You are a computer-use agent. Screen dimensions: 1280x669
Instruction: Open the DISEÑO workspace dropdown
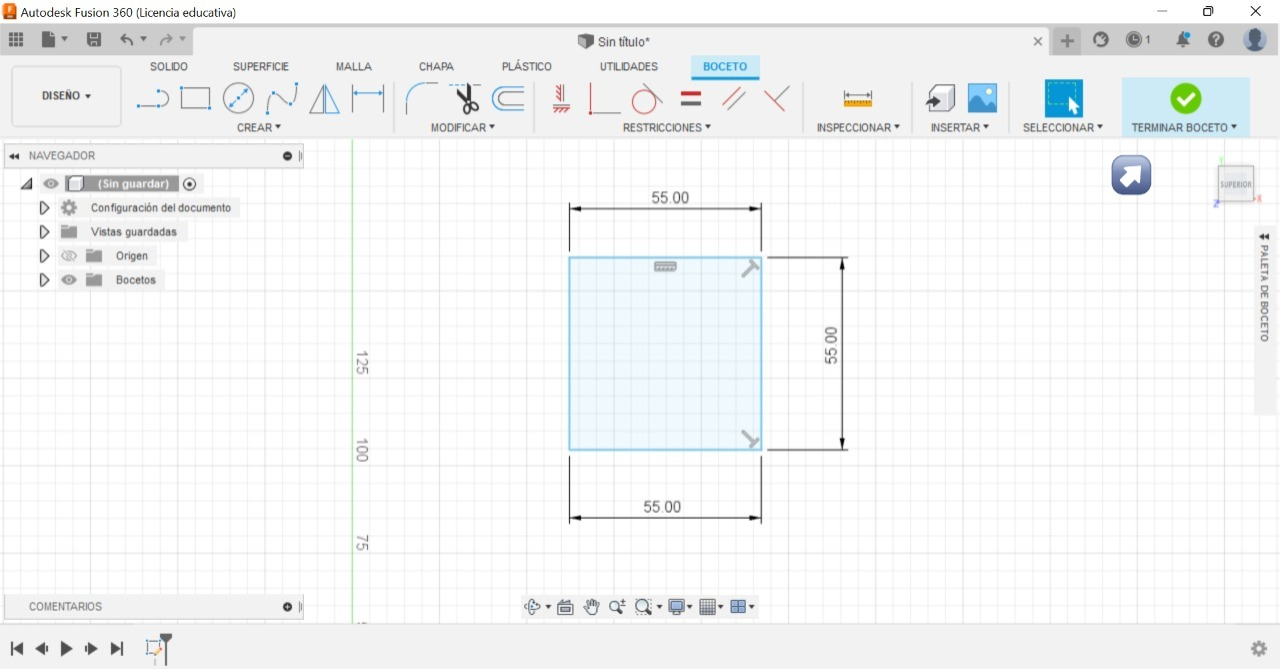click(66, 96)
